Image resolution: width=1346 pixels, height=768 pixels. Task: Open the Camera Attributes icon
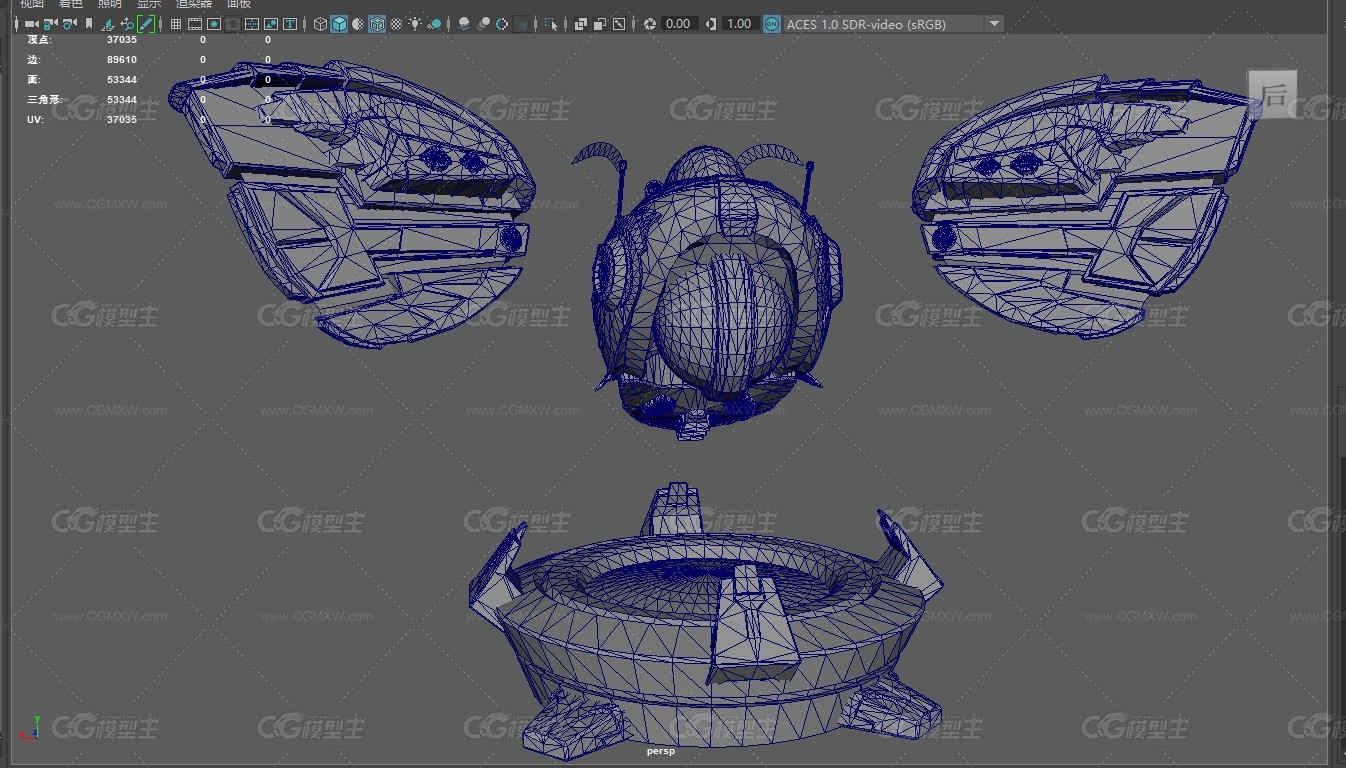coord(69,24)
